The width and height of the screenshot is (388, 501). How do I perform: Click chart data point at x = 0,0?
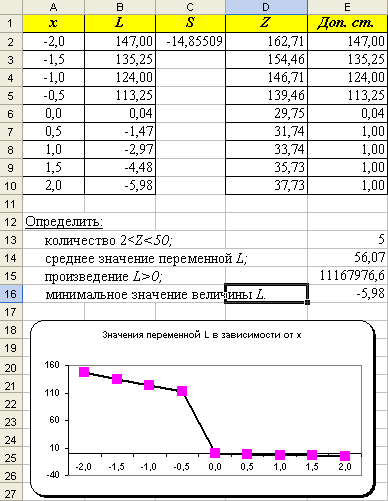[x=215, y=453]
